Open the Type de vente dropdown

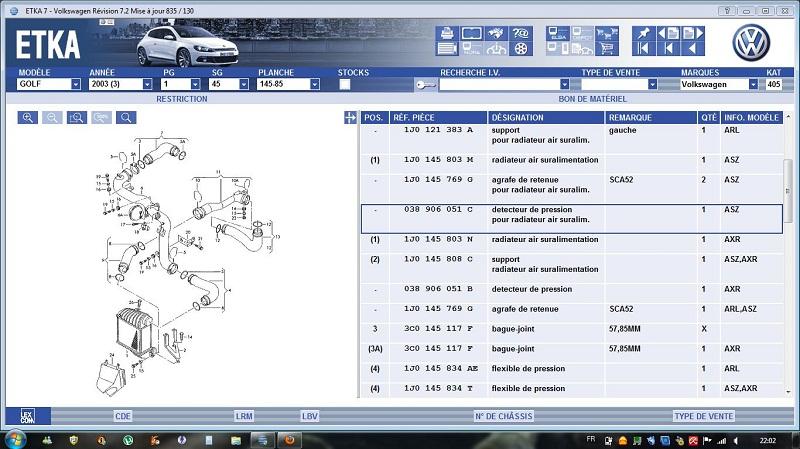pos(652,84)
